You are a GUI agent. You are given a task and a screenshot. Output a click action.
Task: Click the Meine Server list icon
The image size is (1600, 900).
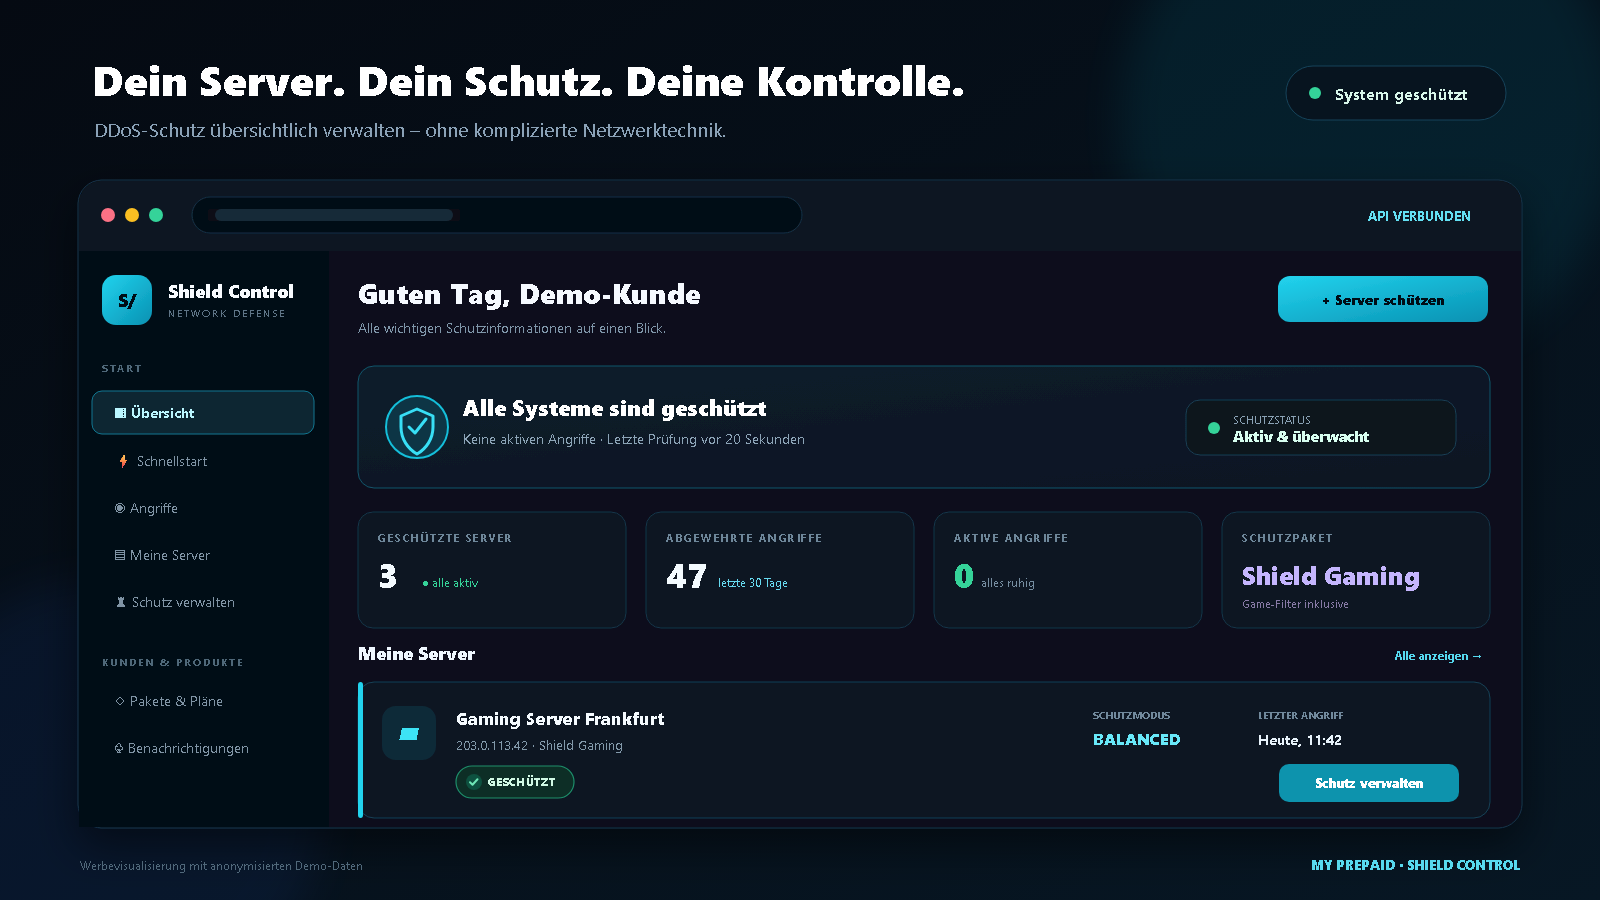click(x=120, y=555)
